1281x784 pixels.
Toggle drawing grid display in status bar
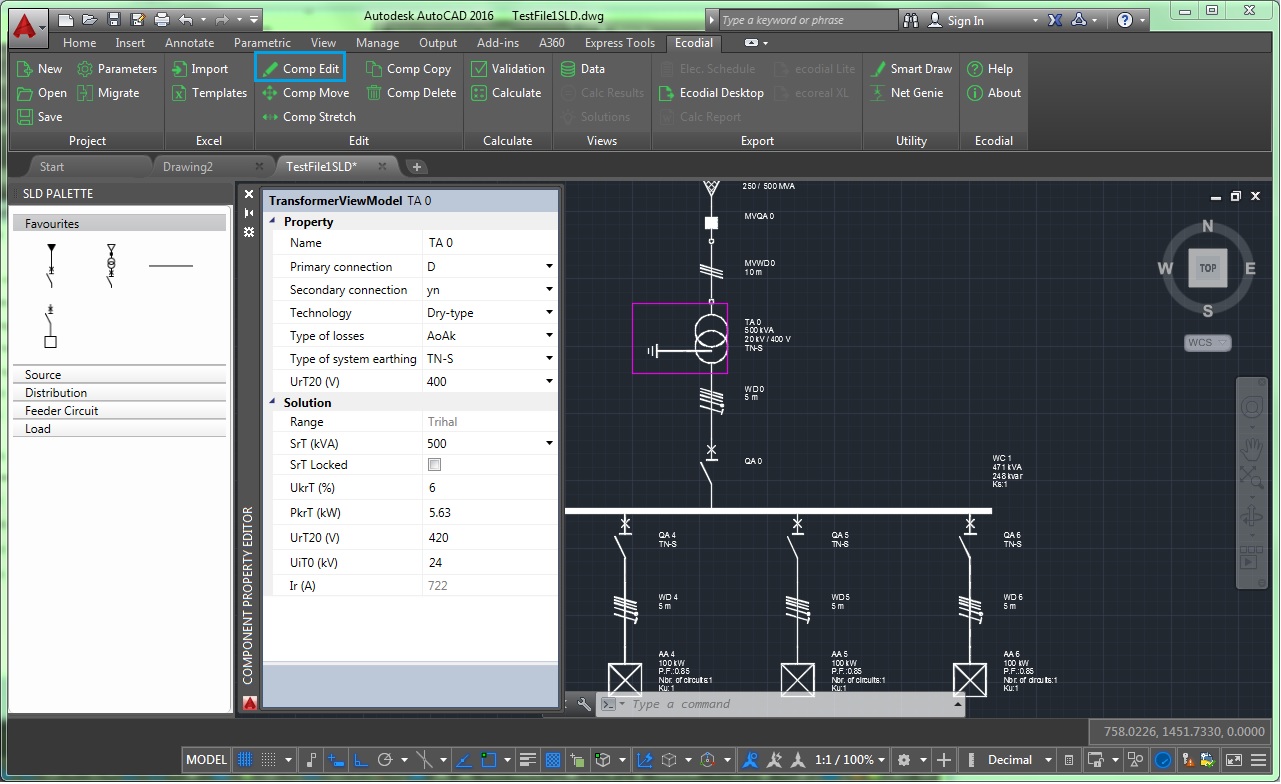coord(244,760)
